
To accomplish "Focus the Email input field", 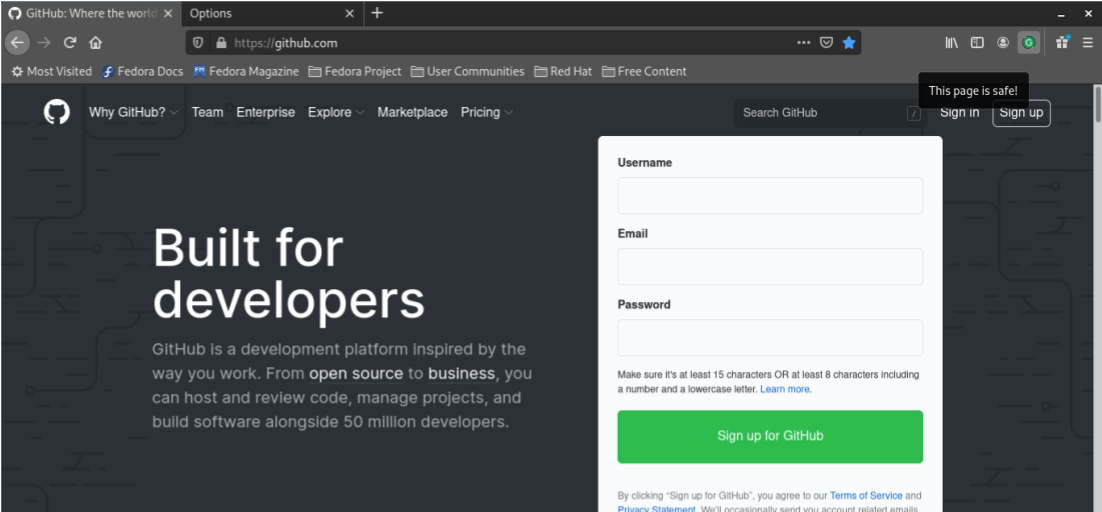I will point(770,266).
